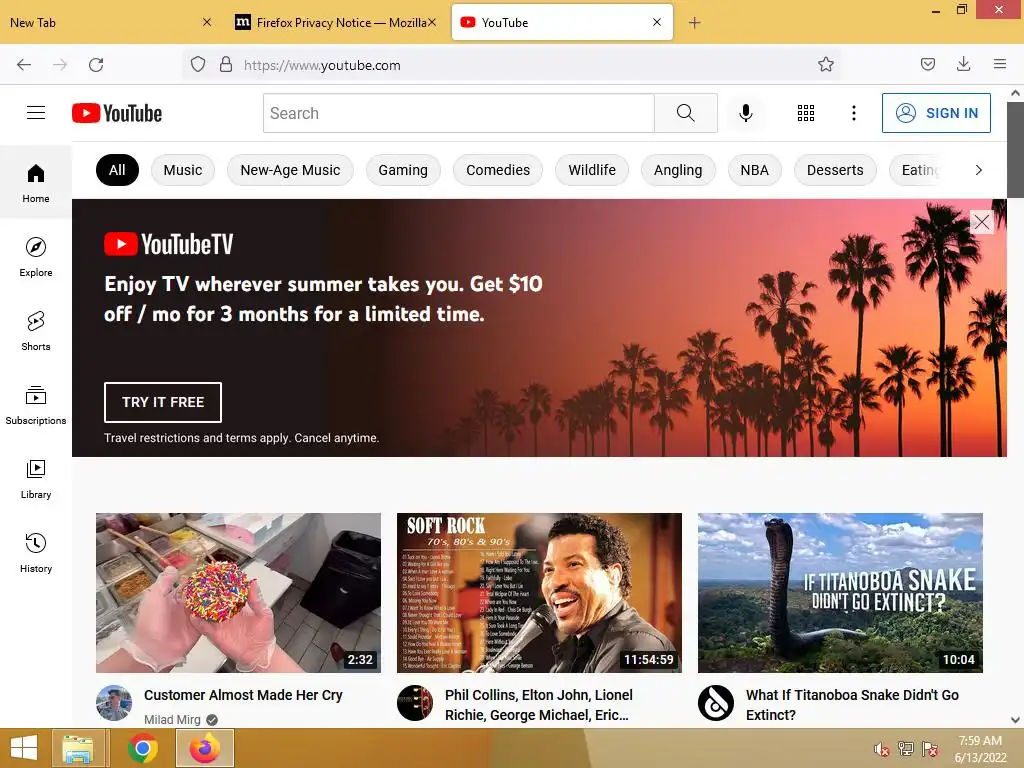Screen dimensions: 1024x768
Task: Open Library in the sidebar
Action: coord(36,479)
